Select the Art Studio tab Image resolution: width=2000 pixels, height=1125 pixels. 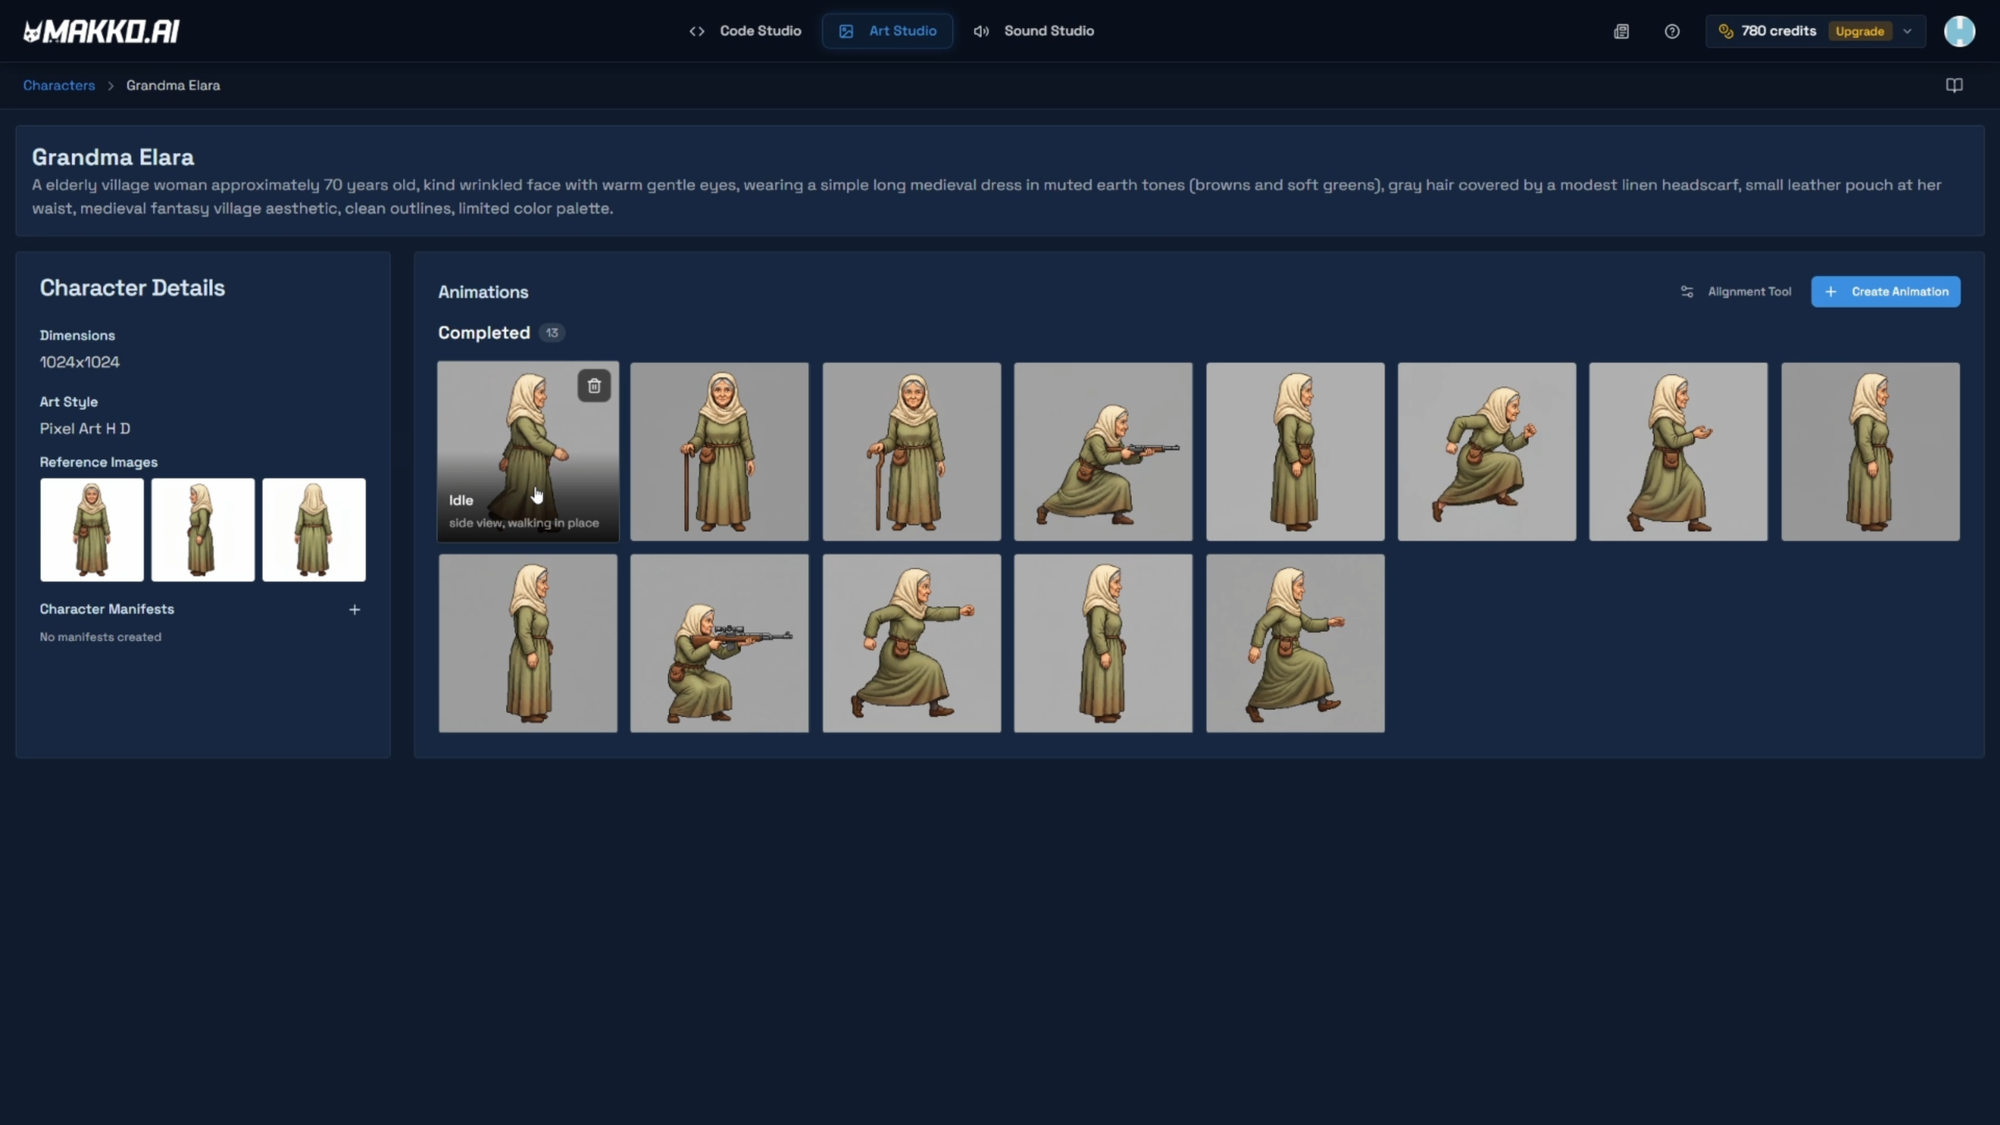[887, 31]
